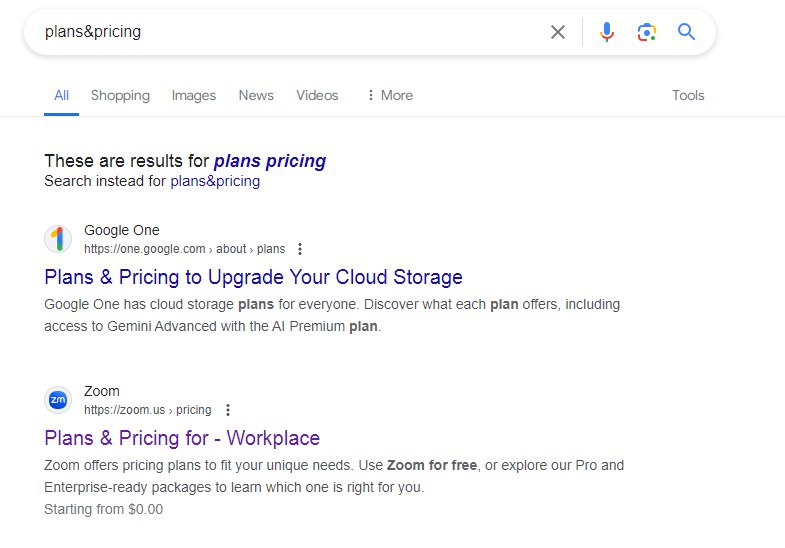
Task: Expand the More search filters menu
Action: 389,95
